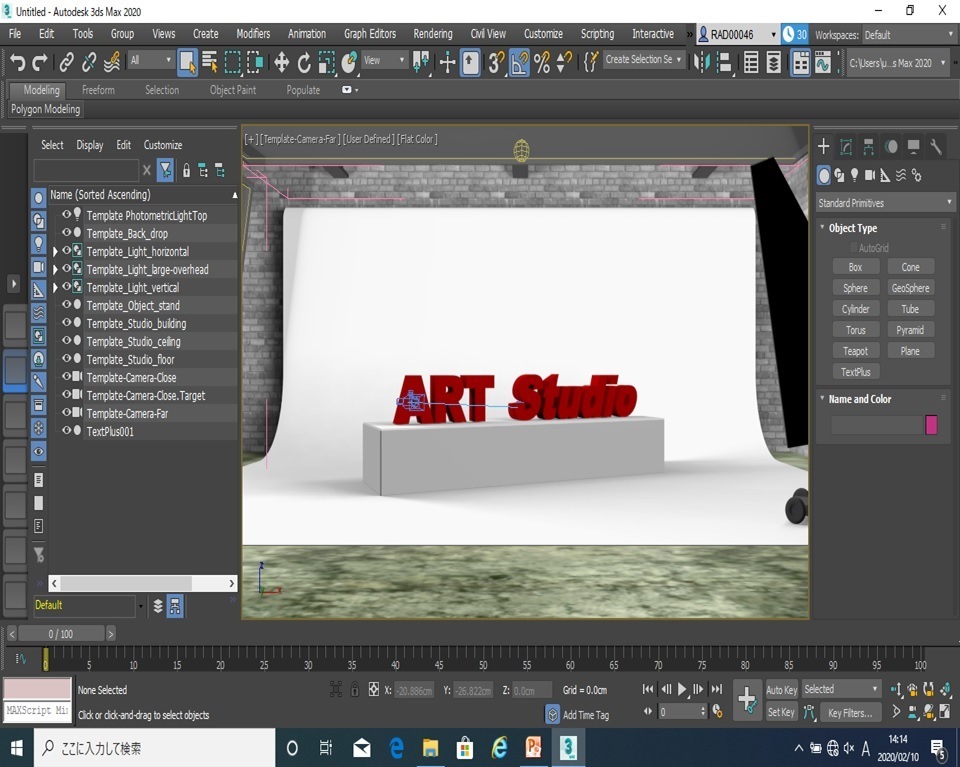The image size is (960, 767).
Task: Toggle Auto Key animation mode
Action: pos(781,690)
